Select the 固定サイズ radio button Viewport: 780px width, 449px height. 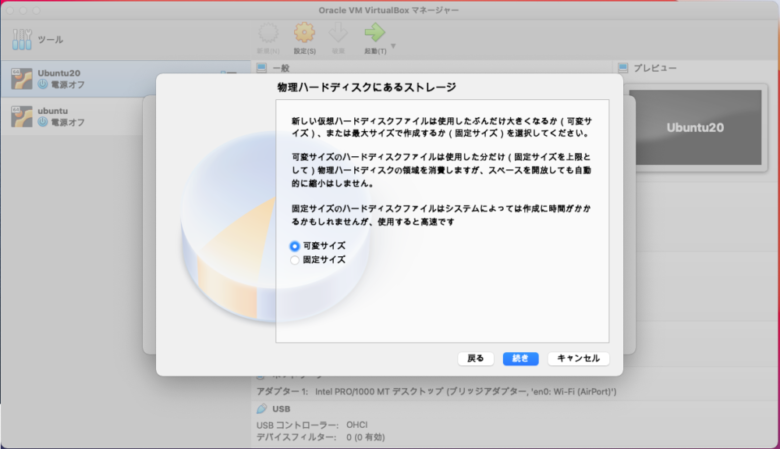pyautogui.click(x=295, y=260)
